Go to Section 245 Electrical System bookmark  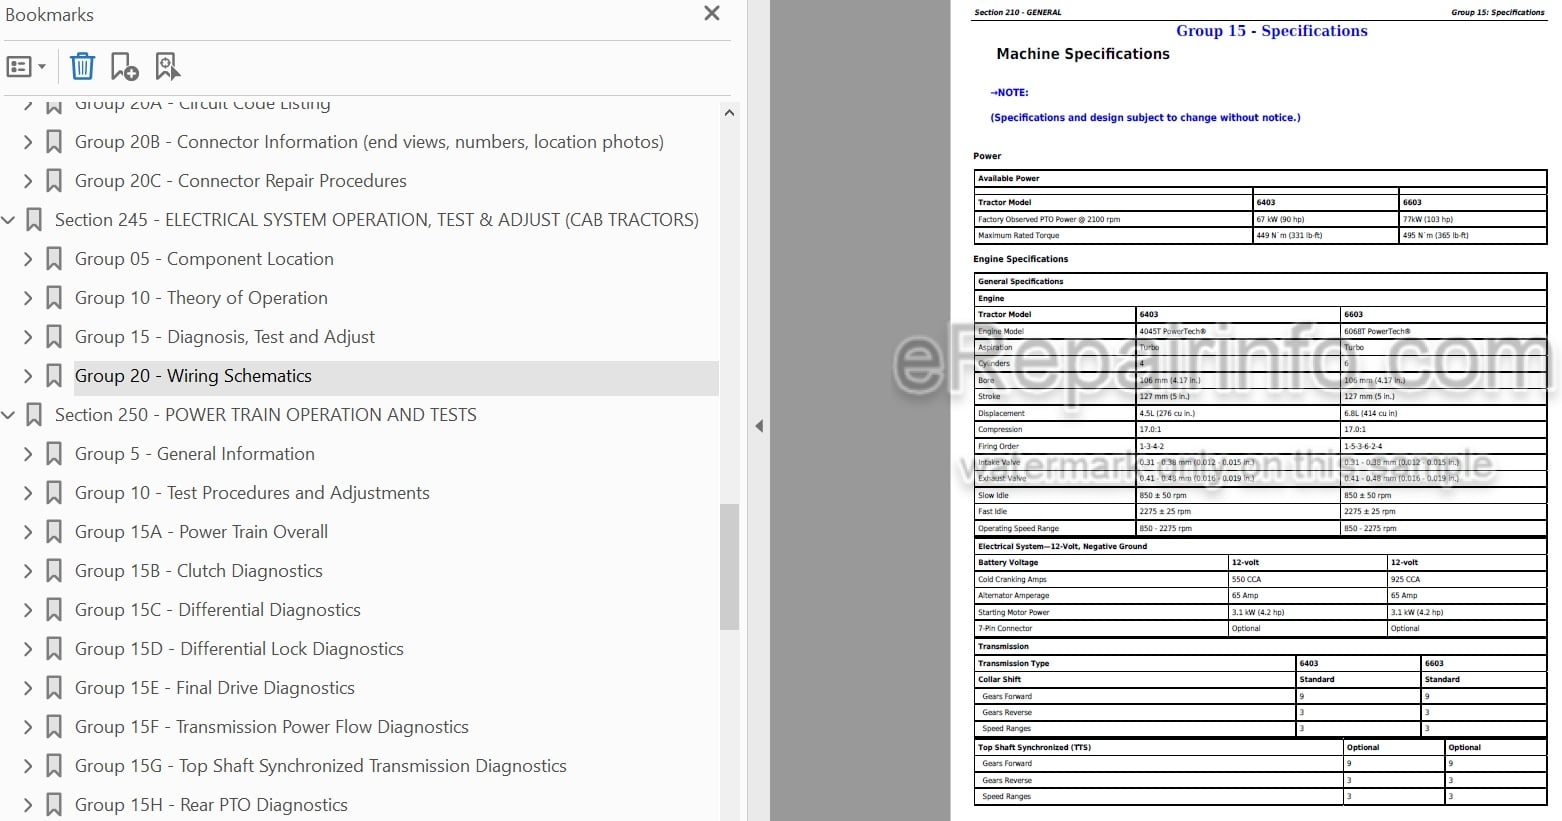pos(377,220)
